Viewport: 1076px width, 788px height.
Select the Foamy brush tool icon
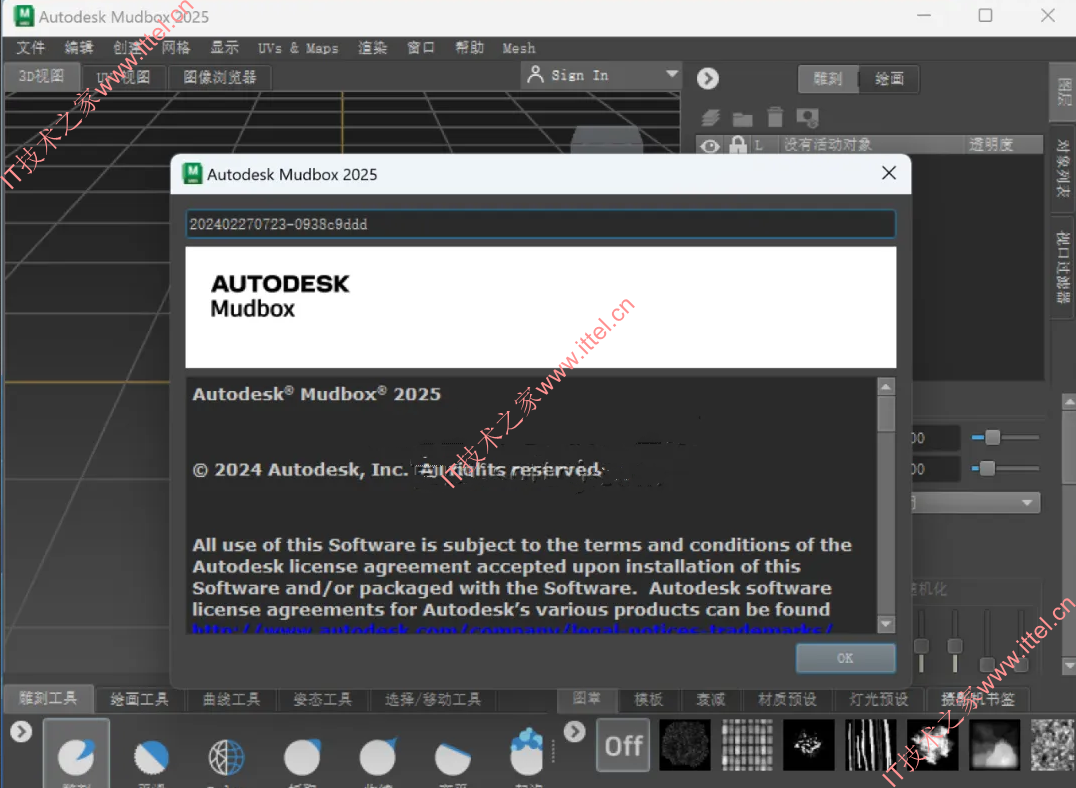(527, 752)
